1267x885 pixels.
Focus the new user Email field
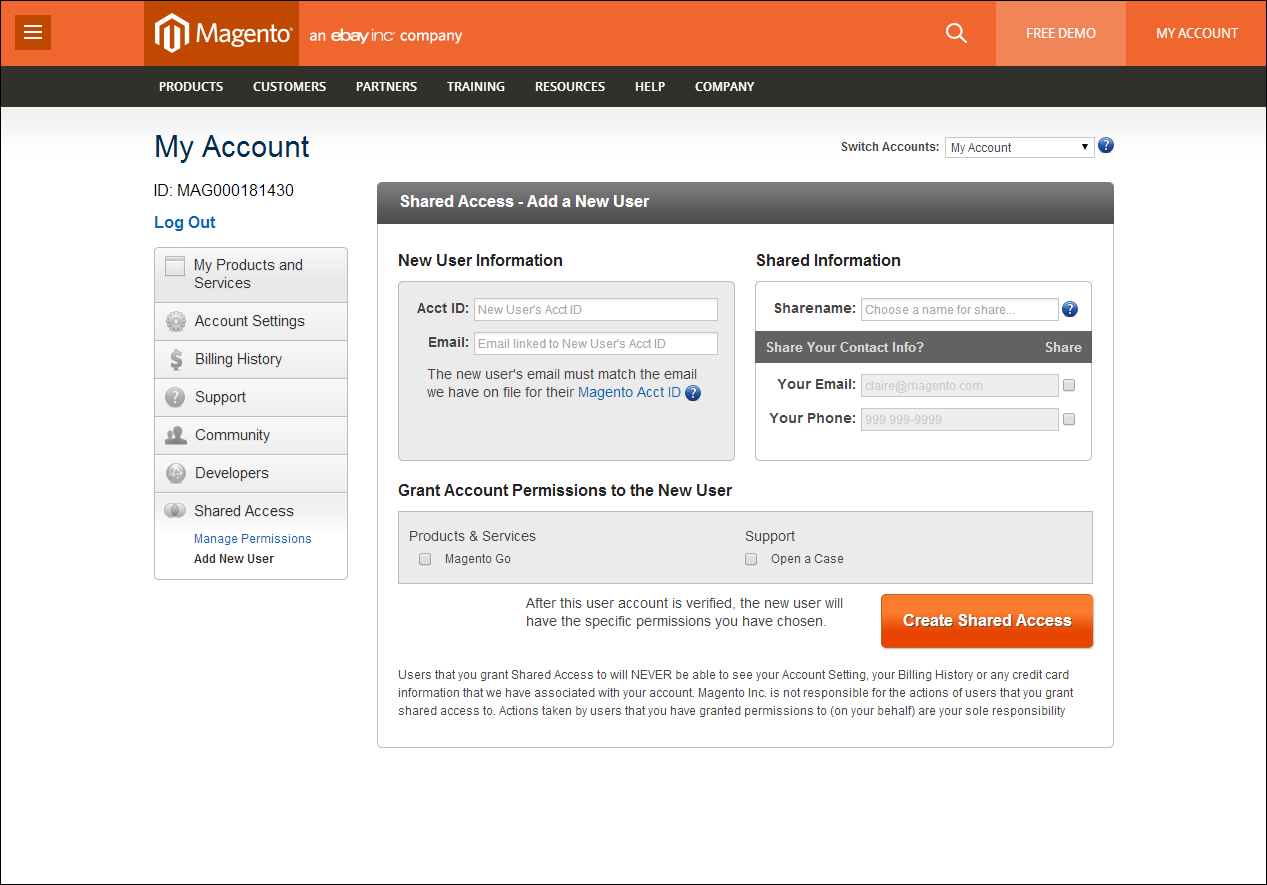596,343
